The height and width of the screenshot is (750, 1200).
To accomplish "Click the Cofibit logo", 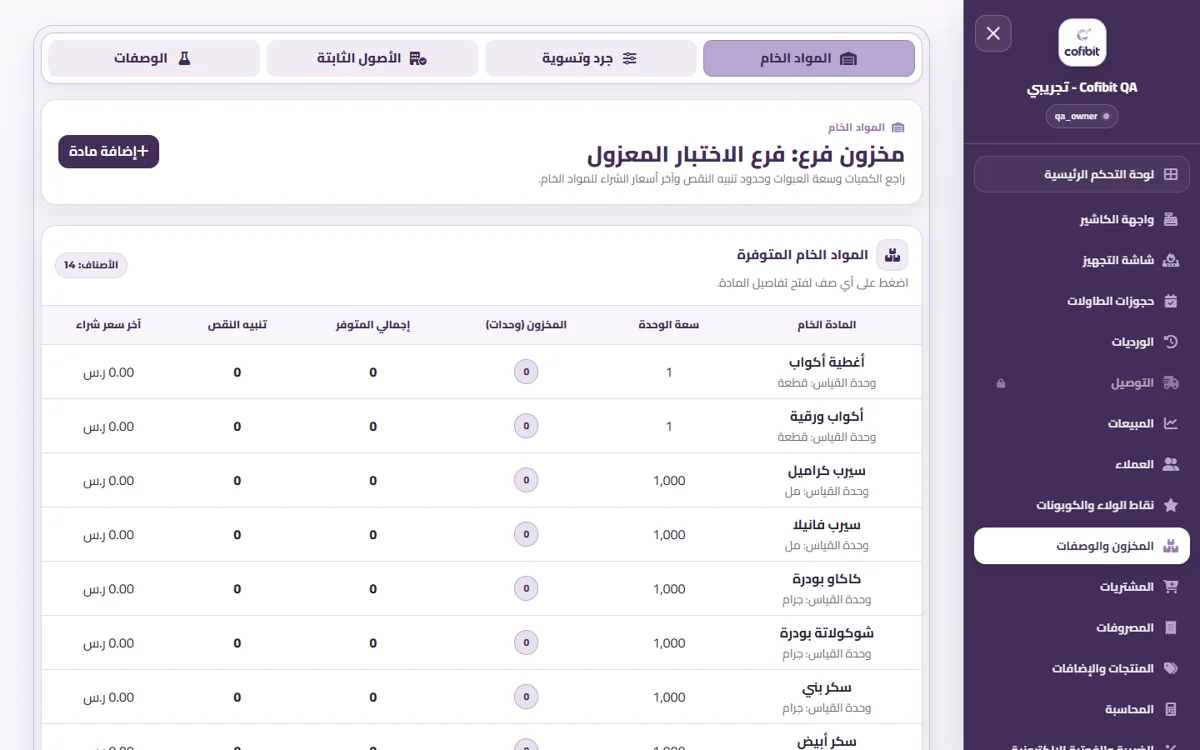I will (1082, 43).
